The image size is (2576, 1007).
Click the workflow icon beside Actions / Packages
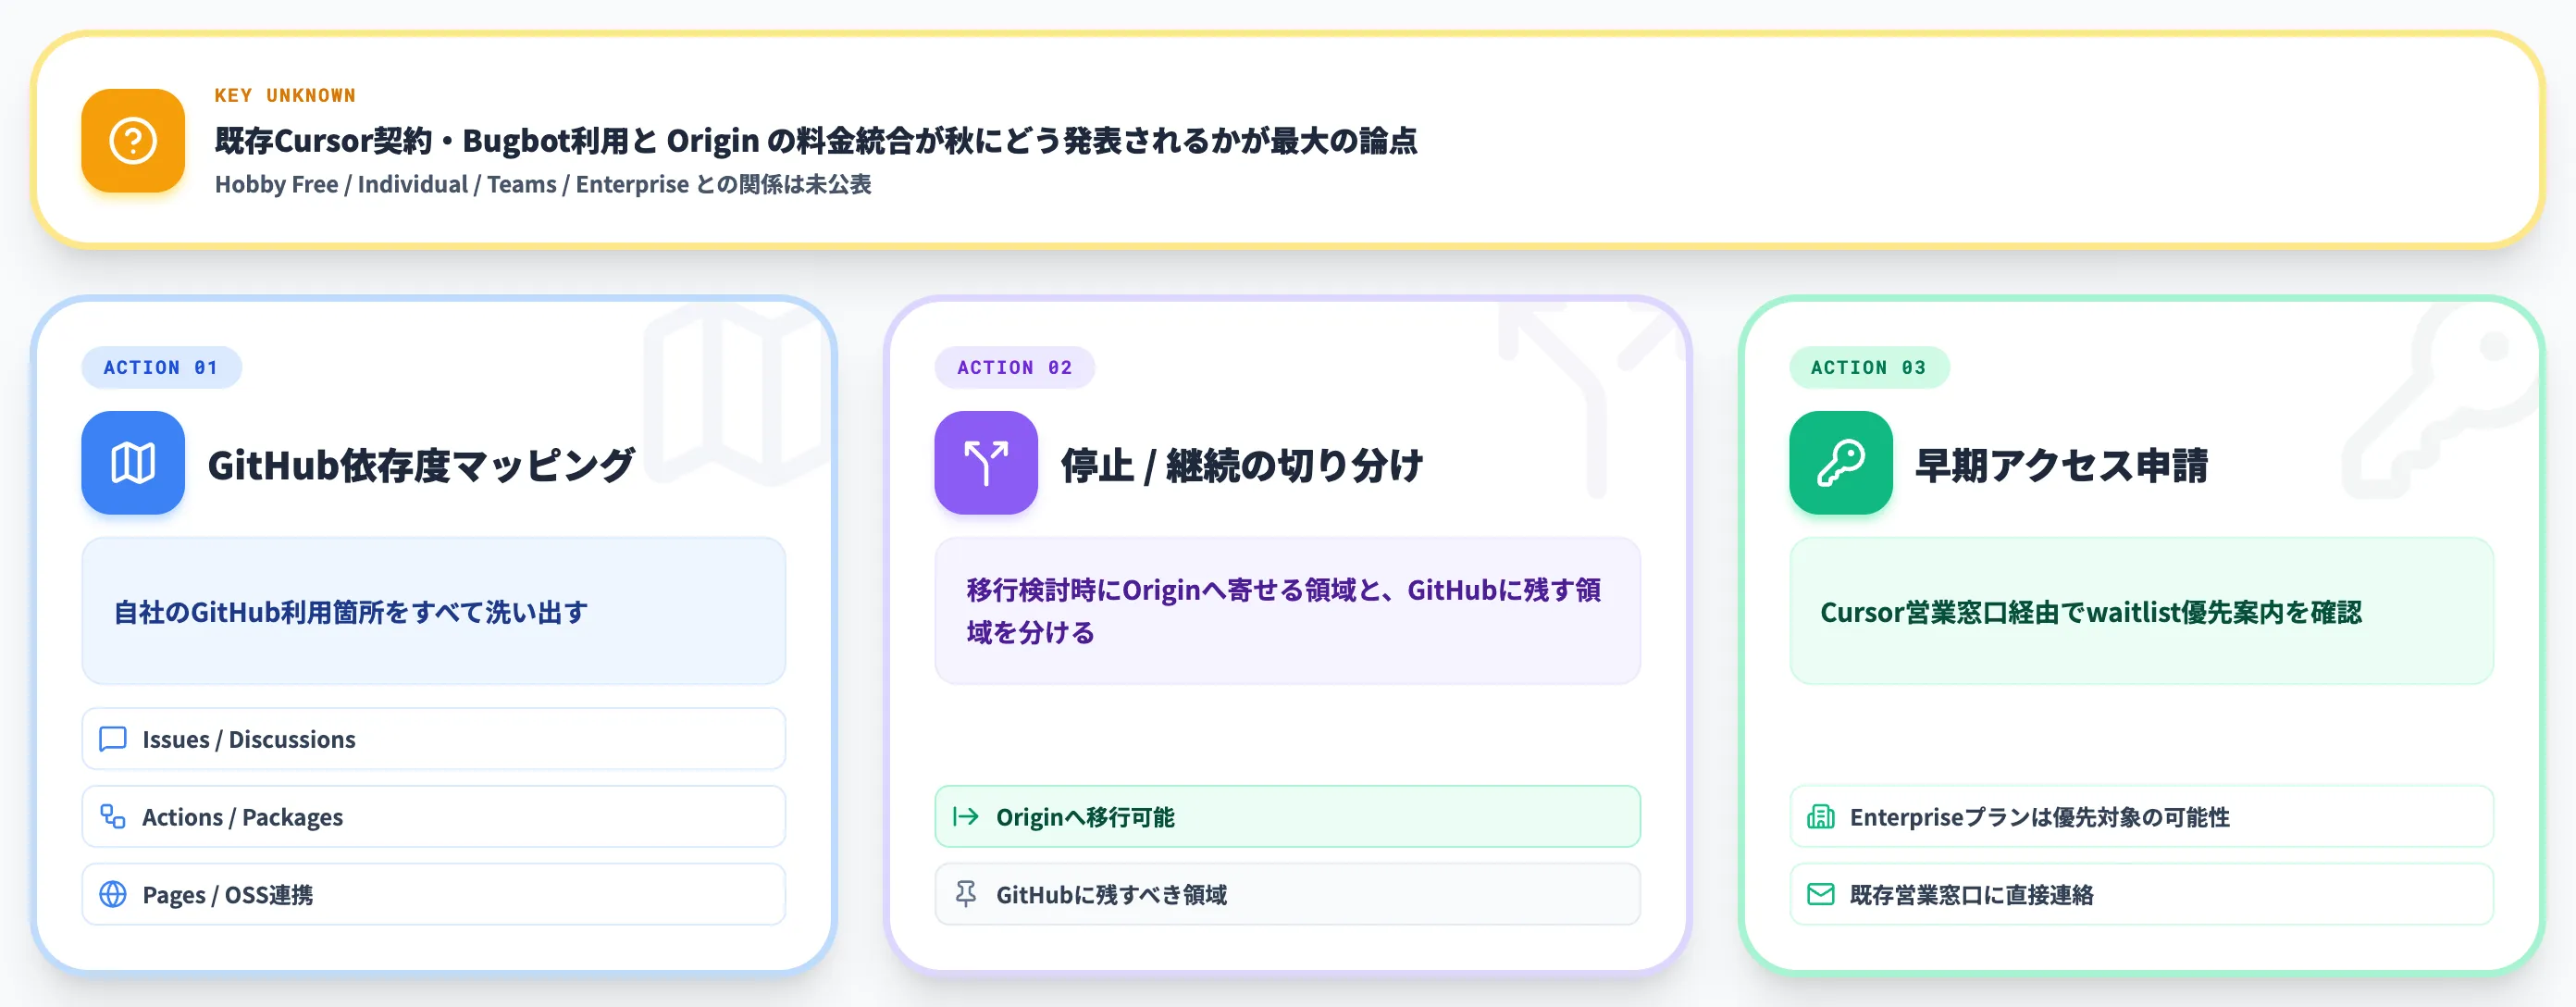(113, 816)
